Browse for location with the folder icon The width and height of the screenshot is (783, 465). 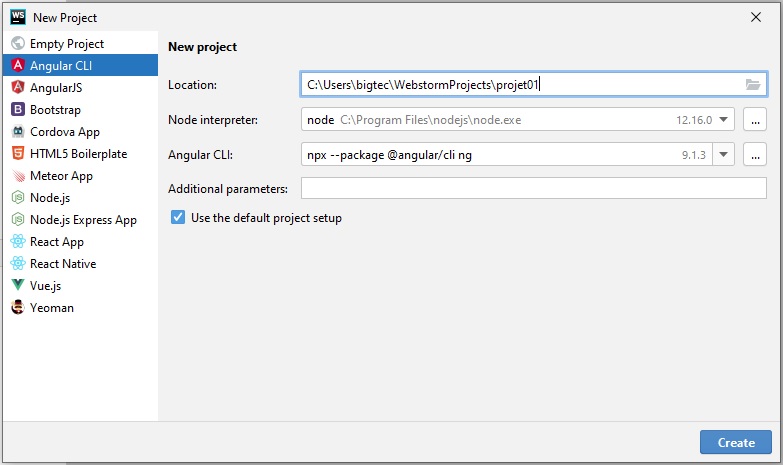coord(753,84)
